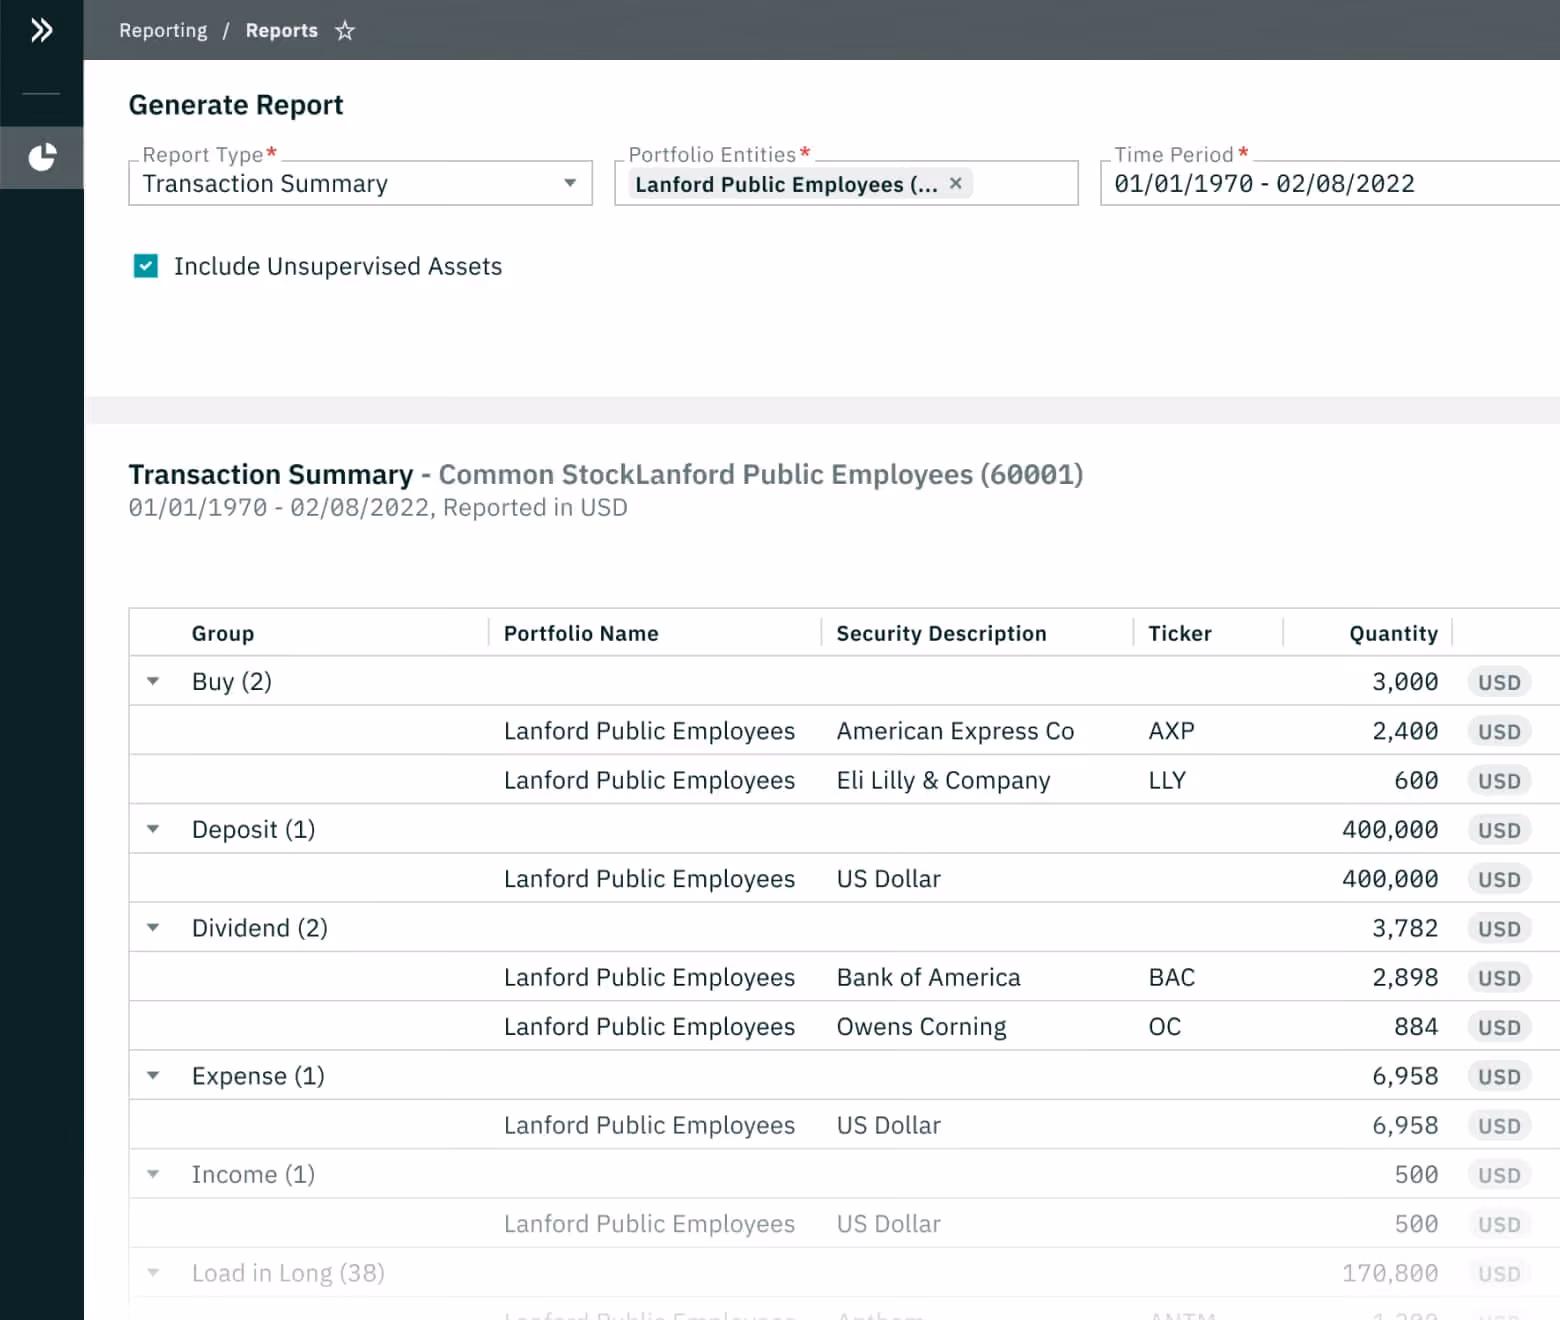
Task: Click the Portfolio Entities field
Action: point(846,184)
